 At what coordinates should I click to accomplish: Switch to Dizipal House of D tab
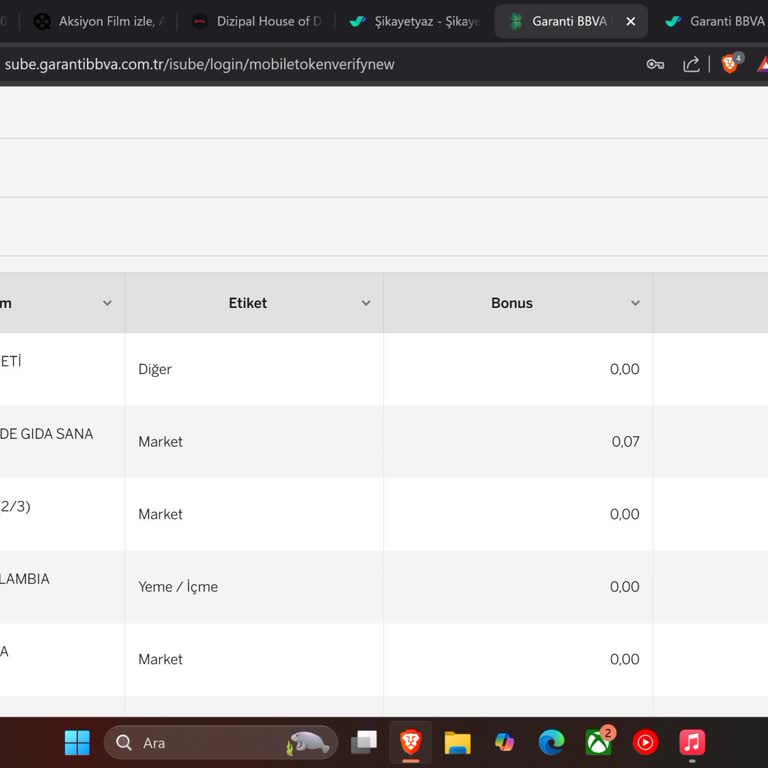[x=257, y=22]
